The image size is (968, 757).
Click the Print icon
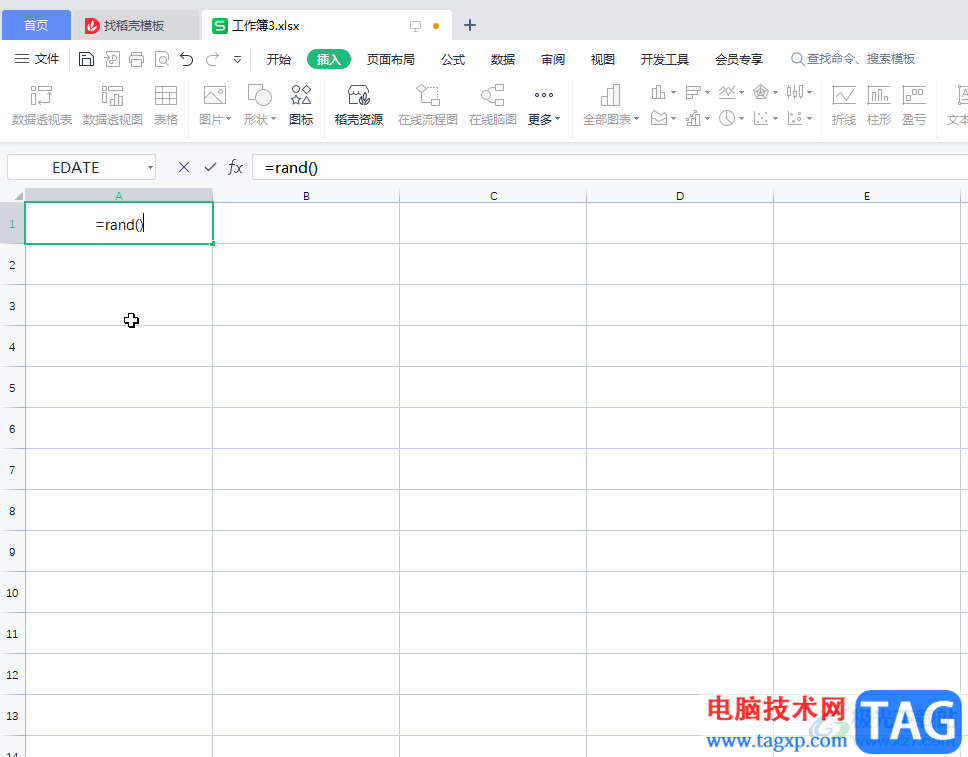coord(136,59)
